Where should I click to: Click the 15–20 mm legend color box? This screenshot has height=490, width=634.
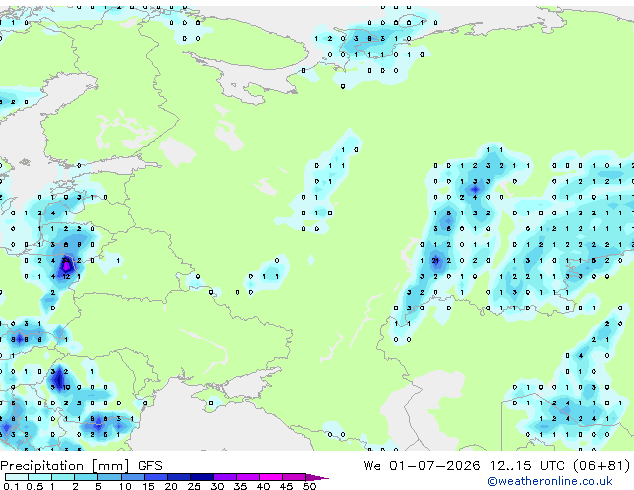tap(156, 477)
